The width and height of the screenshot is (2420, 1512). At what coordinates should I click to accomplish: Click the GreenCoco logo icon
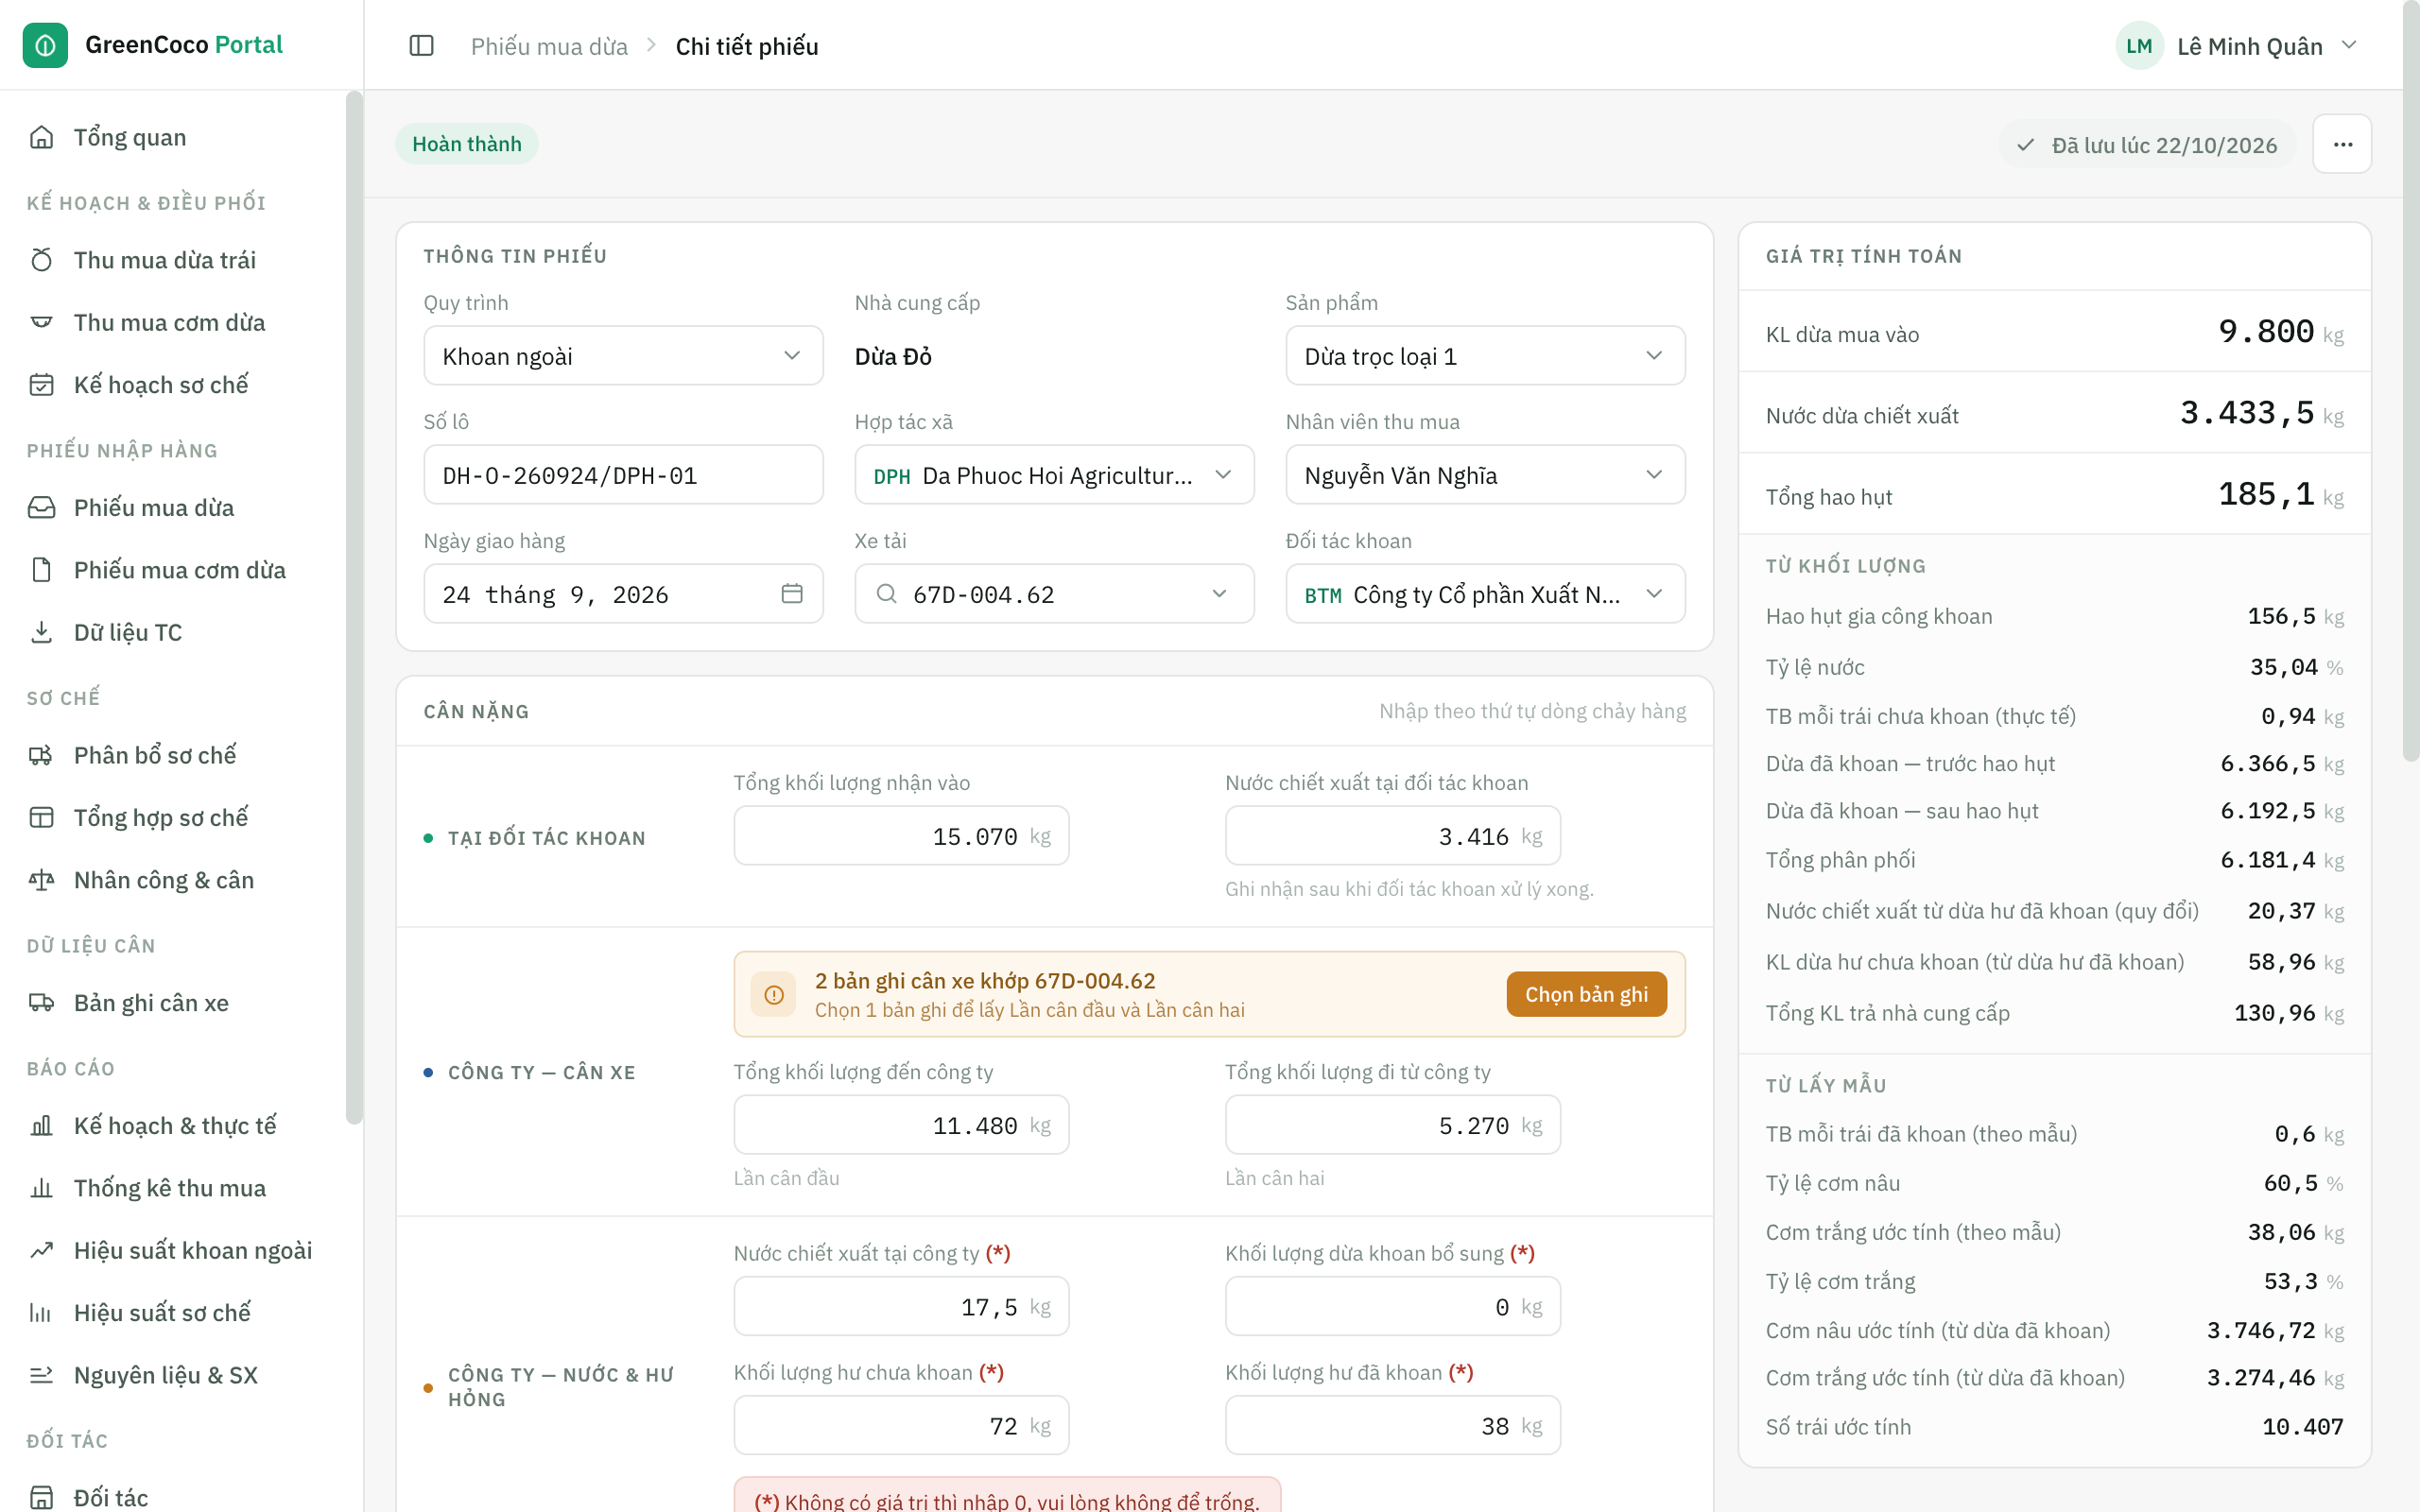[45, 45]
